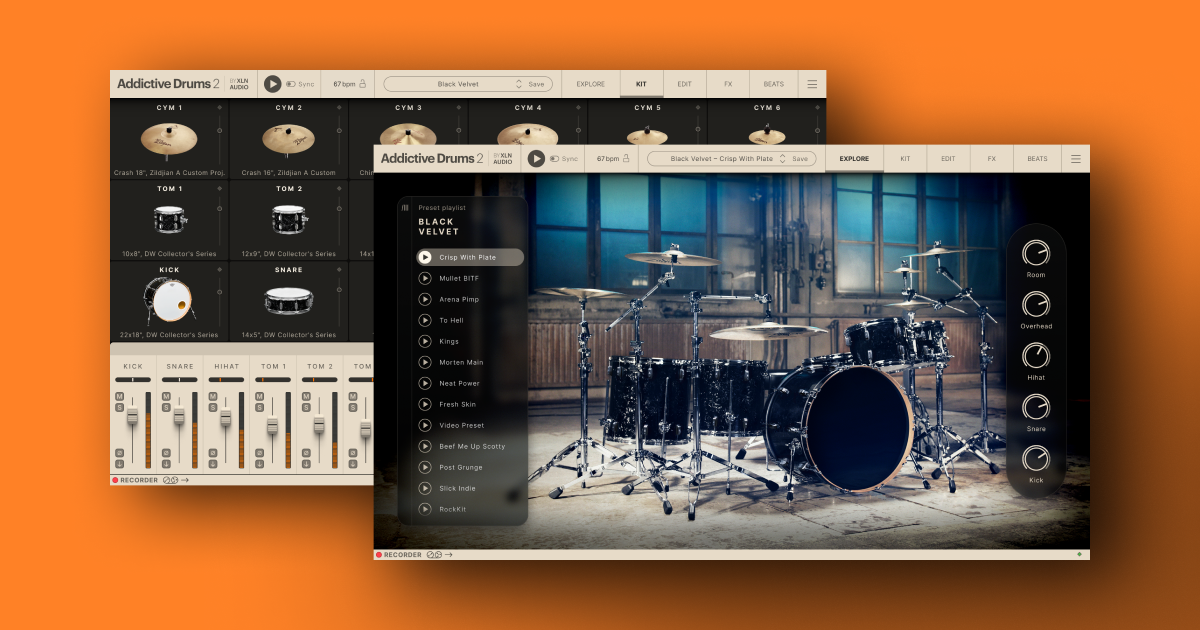Open the hamburger menu in the back Kit window

[x=812, y=84]
